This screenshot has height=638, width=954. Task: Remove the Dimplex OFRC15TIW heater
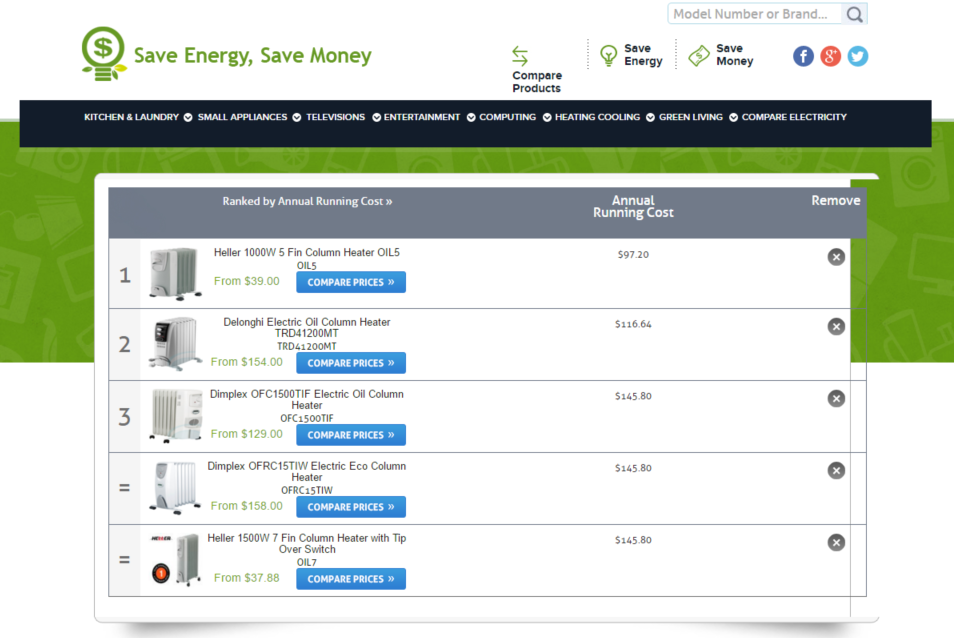[836, 470]
